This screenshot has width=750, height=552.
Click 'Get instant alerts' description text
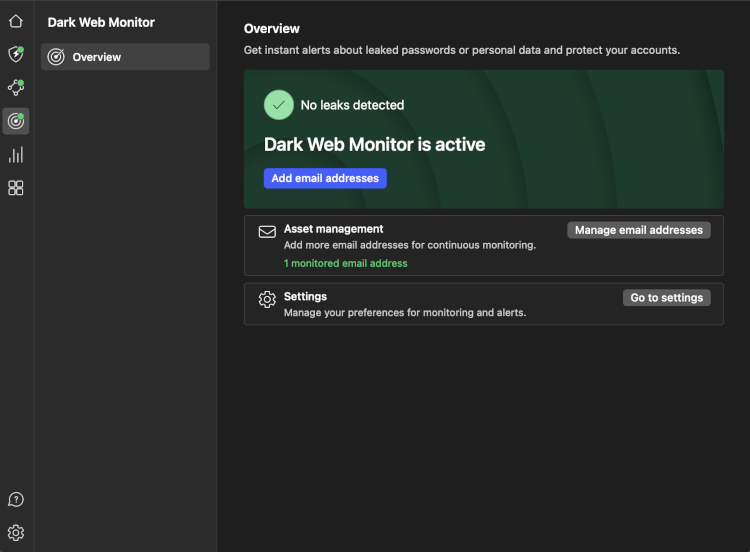click(x=462, y=50)
